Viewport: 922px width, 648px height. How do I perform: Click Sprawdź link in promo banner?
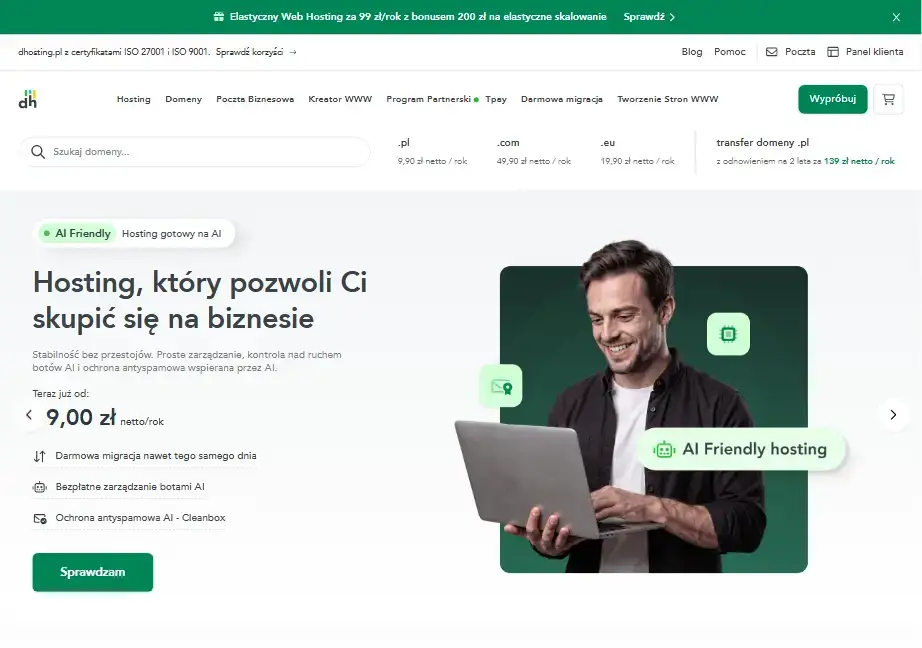[644, 16]
